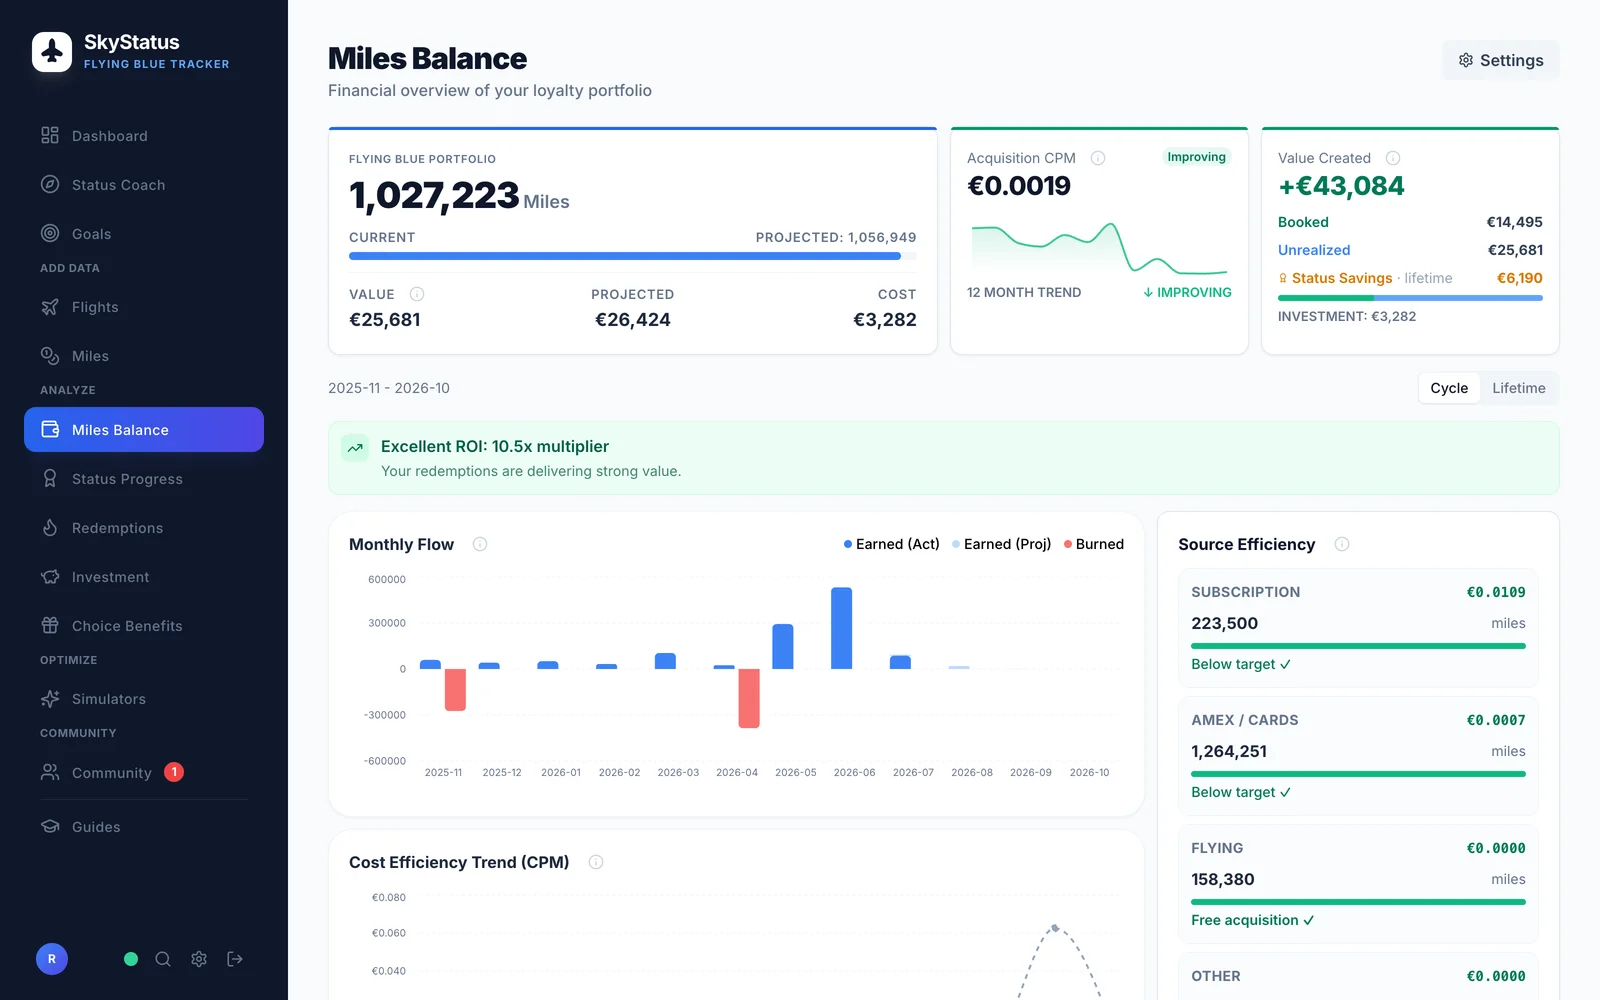
Task: Click the Subscription efficiency green bar
Action: pyautogui.click(x=1358, y=646)
